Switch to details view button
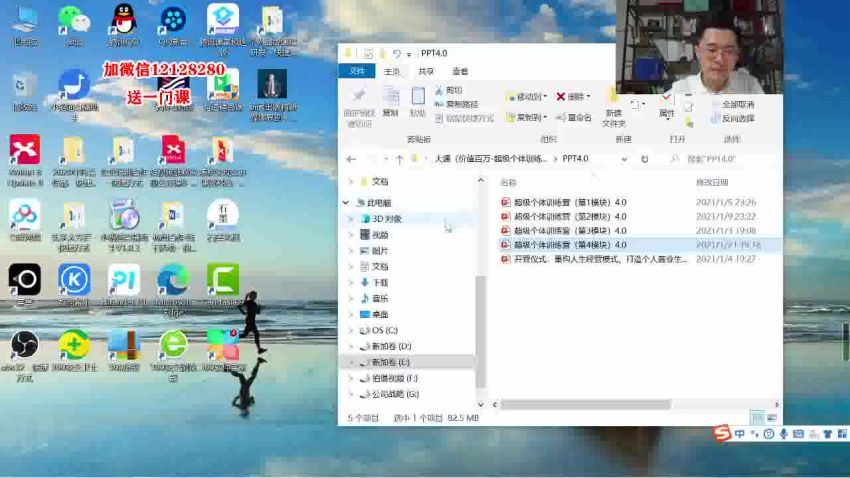This screenshot has width=850, height=478. click(x=758, y=418)
